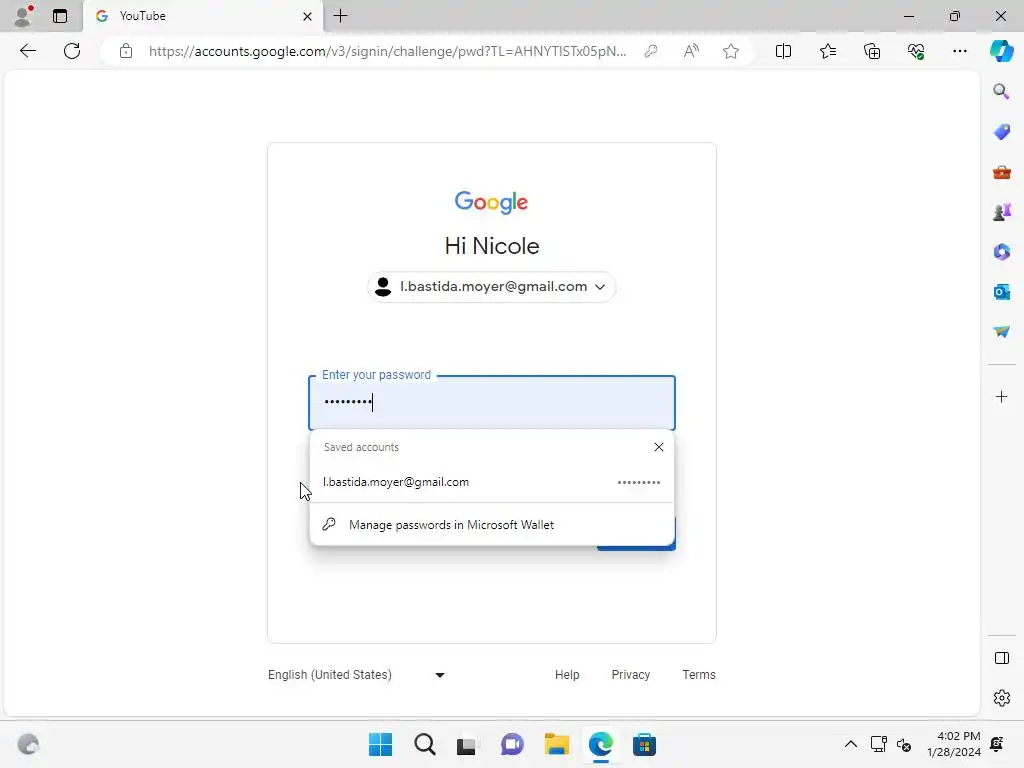Image resolution: width=1024 pixels, height=768 pixels.
Task: Click the browser Back arrow
Action: pyautogui.click(x=27, y=51)
